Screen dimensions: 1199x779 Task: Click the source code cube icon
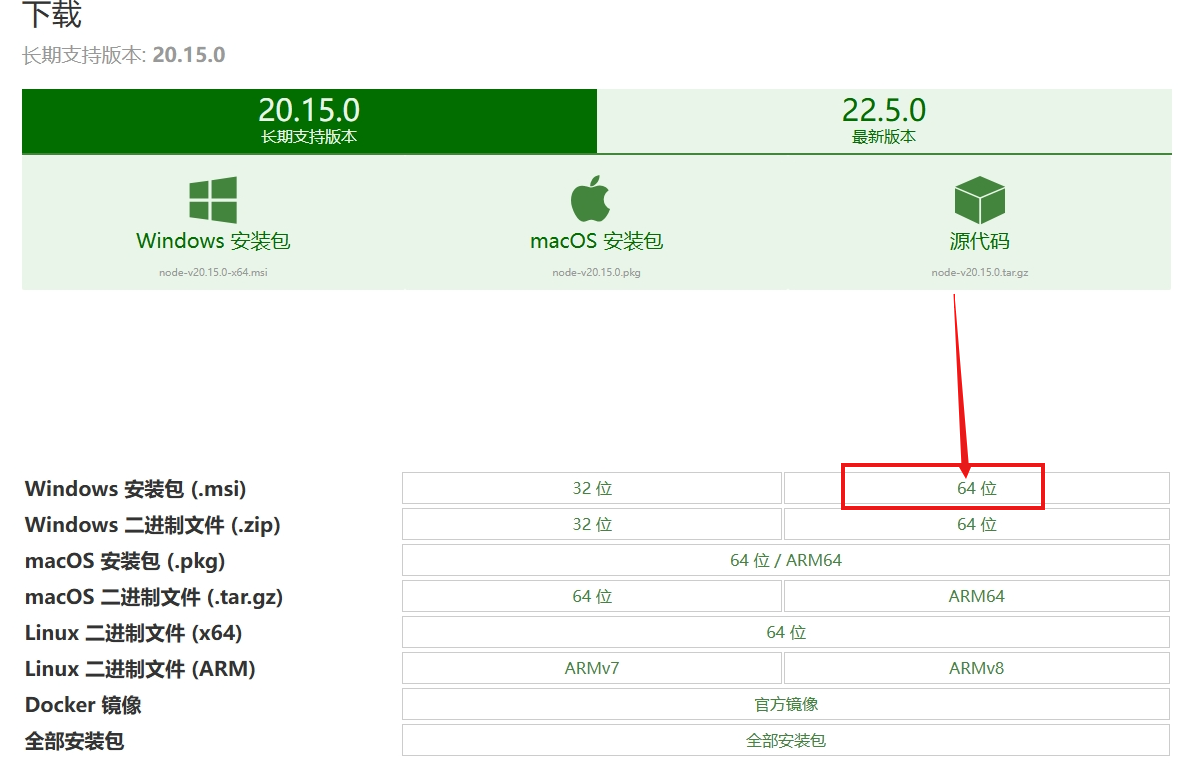click(x=979, y=200)
